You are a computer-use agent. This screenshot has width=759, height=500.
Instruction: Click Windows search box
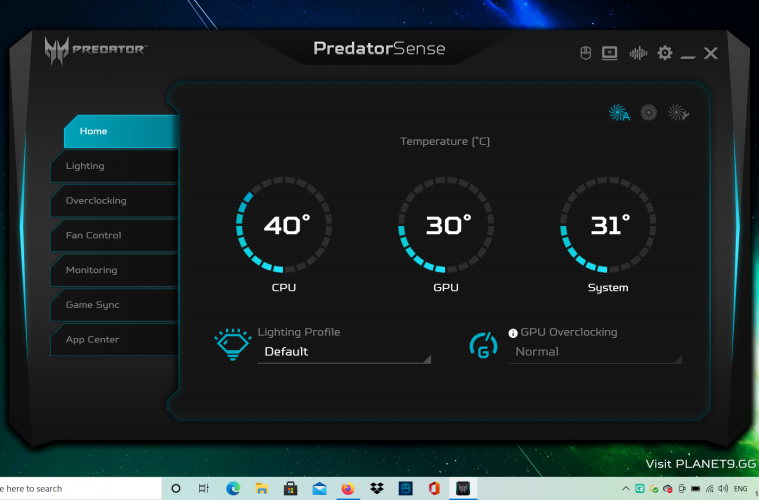tap(80, 488)
